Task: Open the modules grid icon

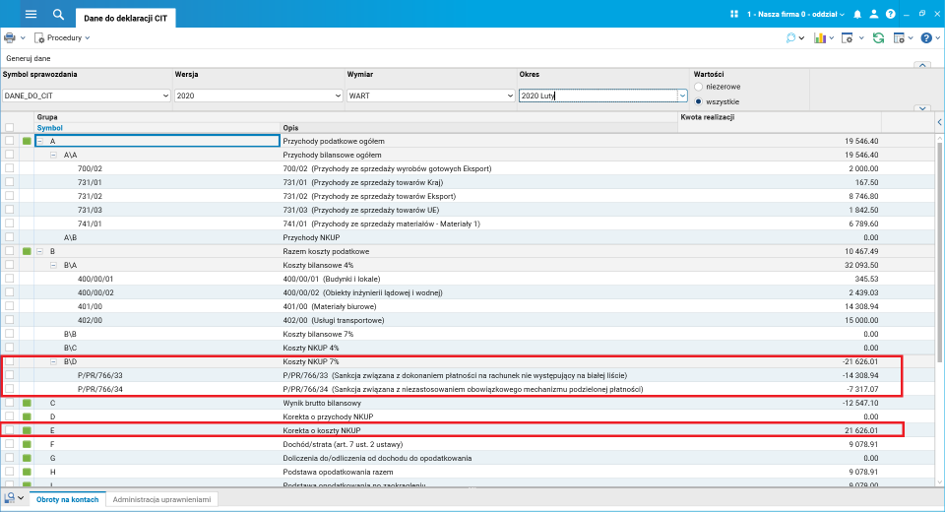Action: (x=734, y=14)
